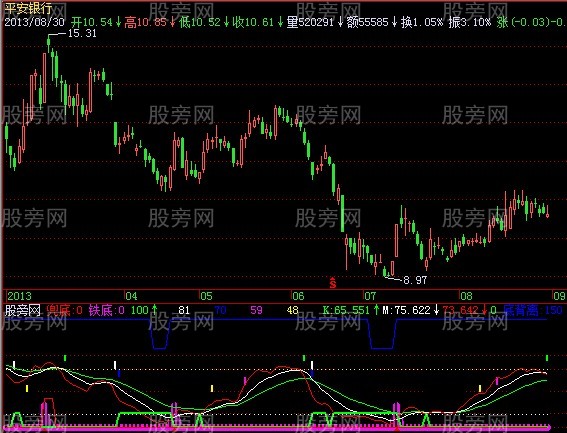Screen dimensions: 567x433
Task: Click the stock name 平安银行
Action: [x=28, y=8]
